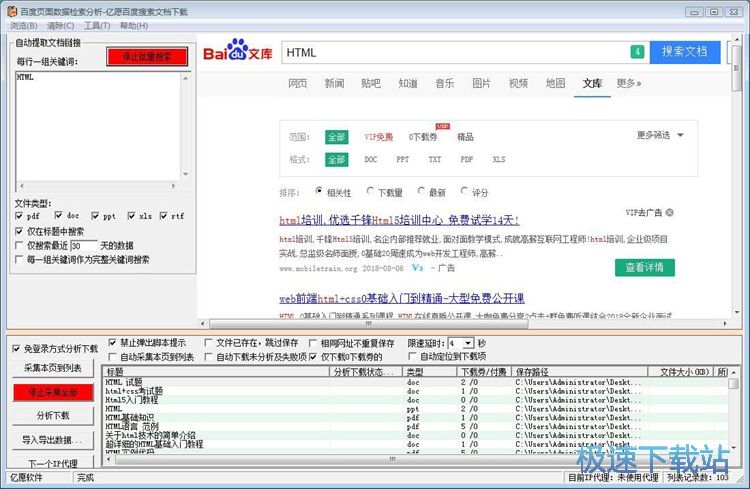Switch to the 音乐 tab

point(445,83)
